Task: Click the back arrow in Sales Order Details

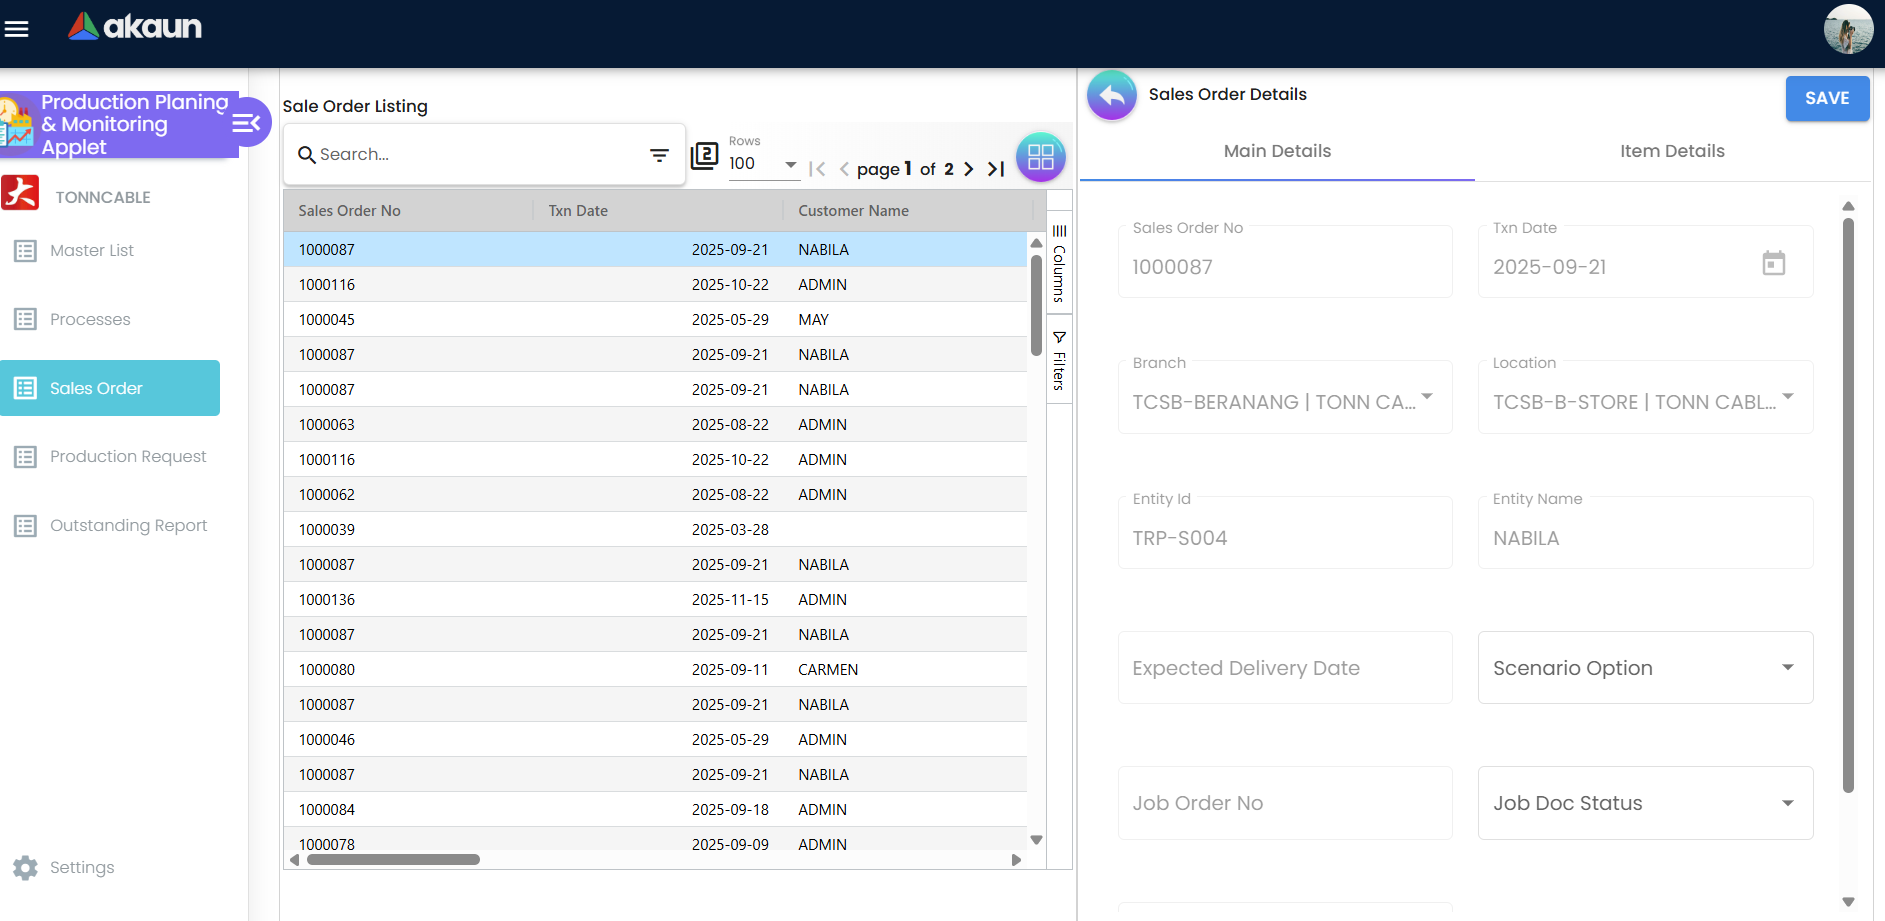Action: [x=1111, y=96]
